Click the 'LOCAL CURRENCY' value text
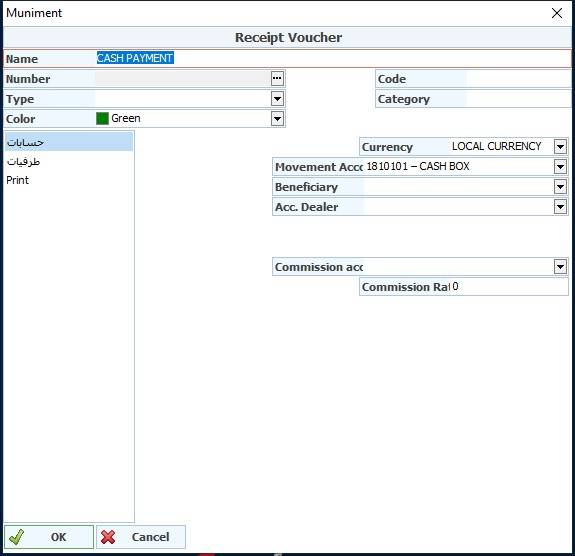Image resolution: width=575 pixels, height=556 pixels. (x=497, y=146)
